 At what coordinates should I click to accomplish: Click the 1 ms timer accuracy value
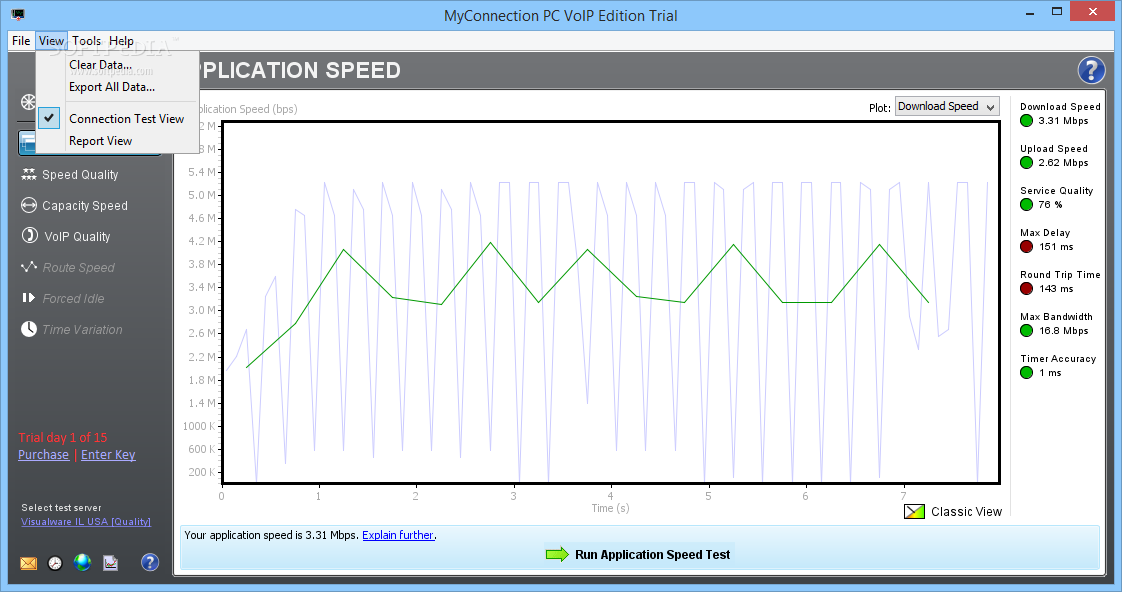tap(1050, 373)
